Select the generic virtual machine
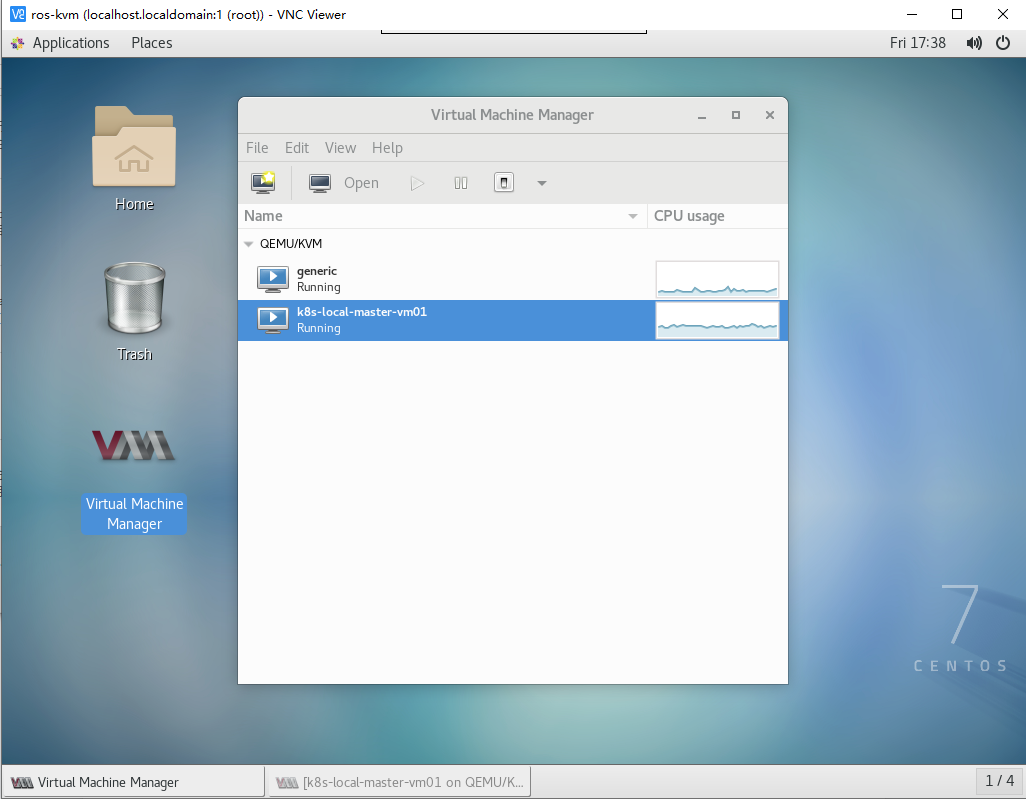 (513, 279)
